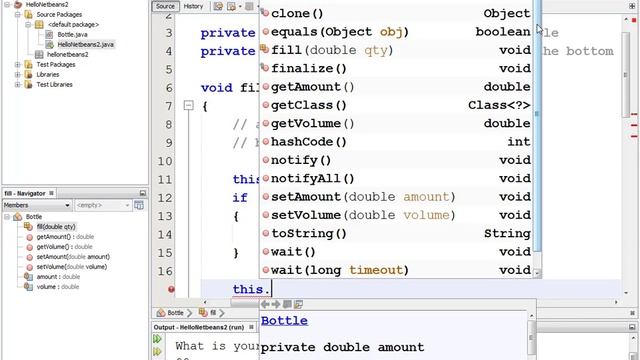This screenshot has width=640, height=360.
Task: Click the HelloNetbeans2 project icon
Action: pos(18,4)
